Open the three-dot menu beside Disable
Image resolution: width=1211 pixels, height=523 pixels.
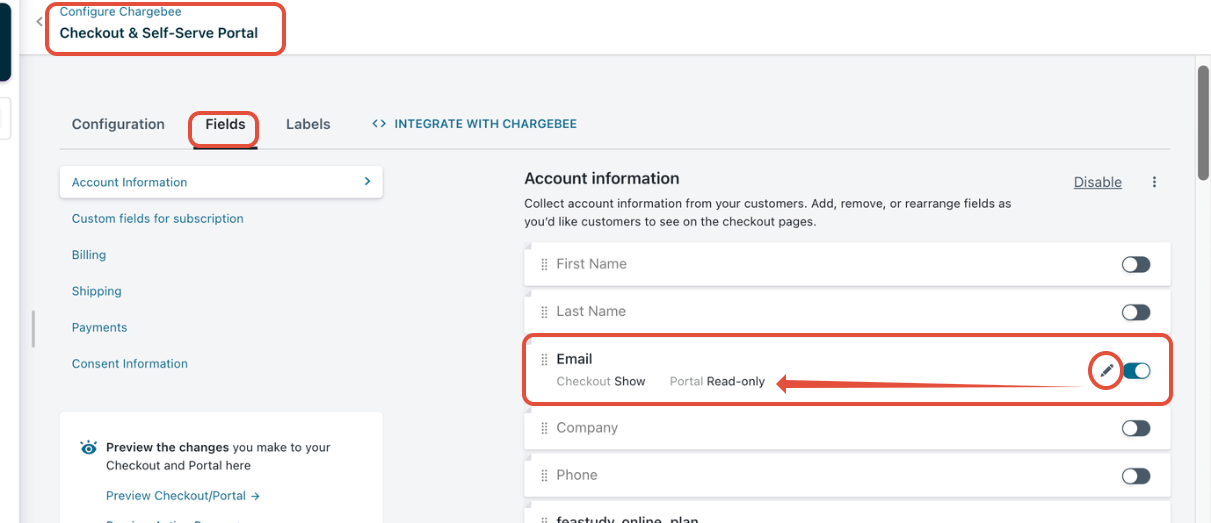coord(1154,182)
